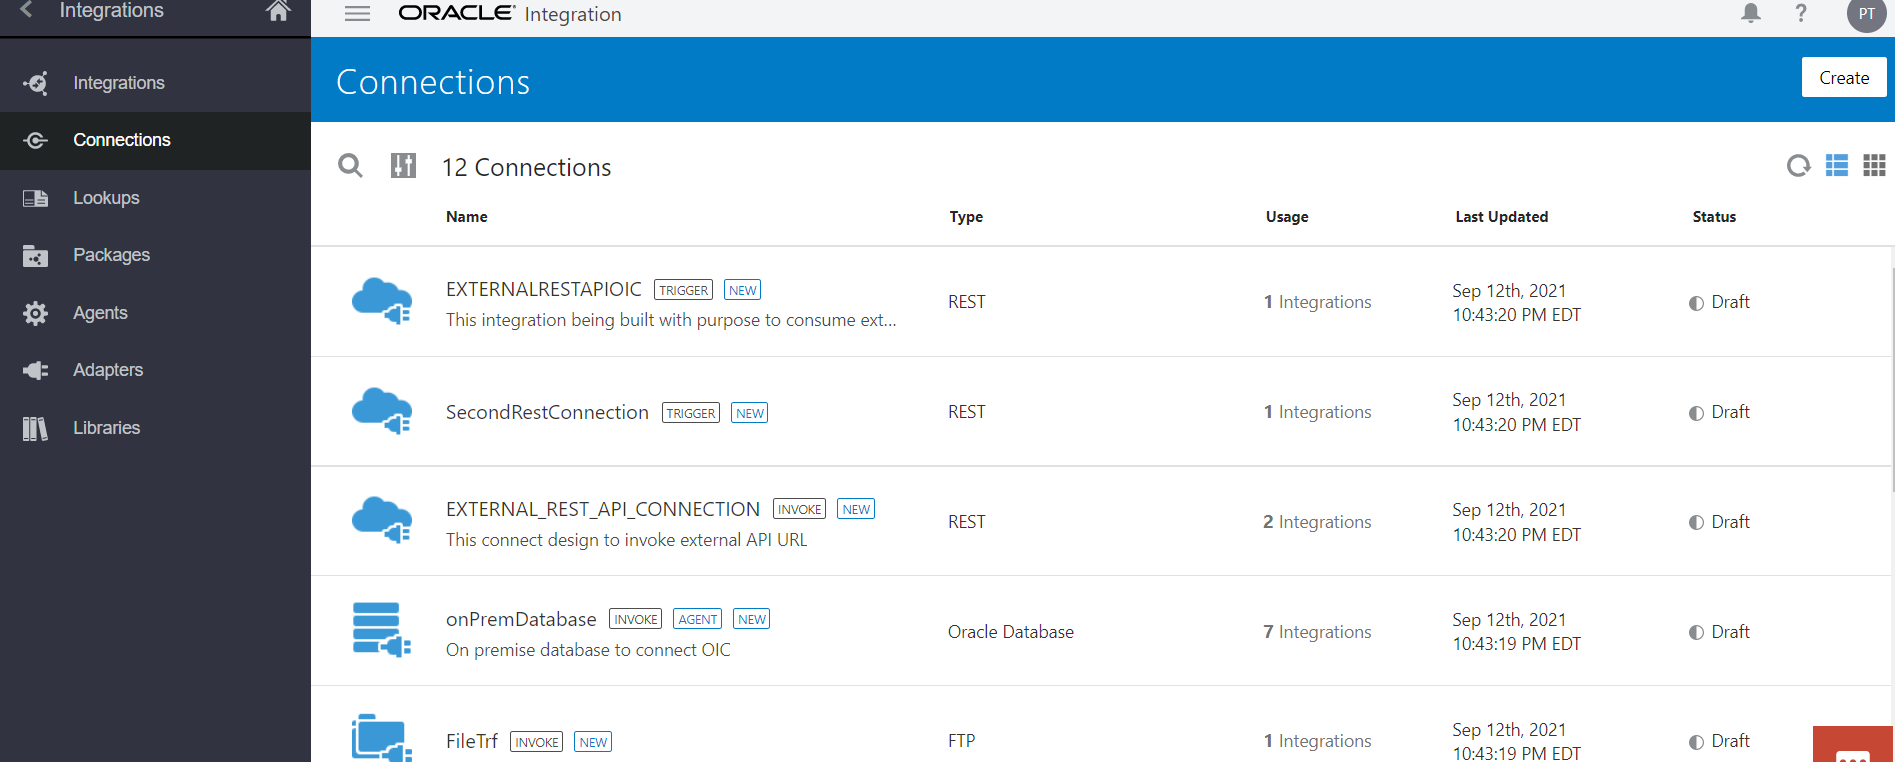The height and width of the screenshot is (762, 1895).
Task: Open notifications bell
Action: click(x=1751, y=13)
